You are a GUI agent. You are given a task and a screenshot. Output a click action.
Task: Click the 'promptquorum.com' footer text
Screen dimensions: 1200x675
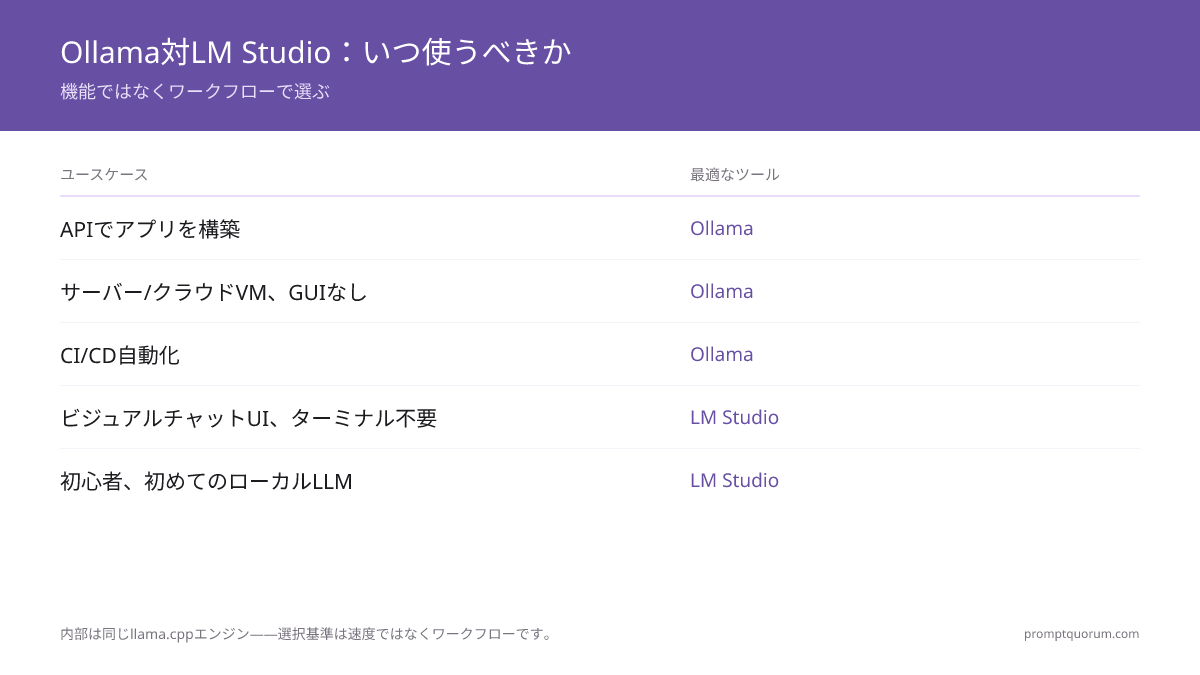[1081, 634]
